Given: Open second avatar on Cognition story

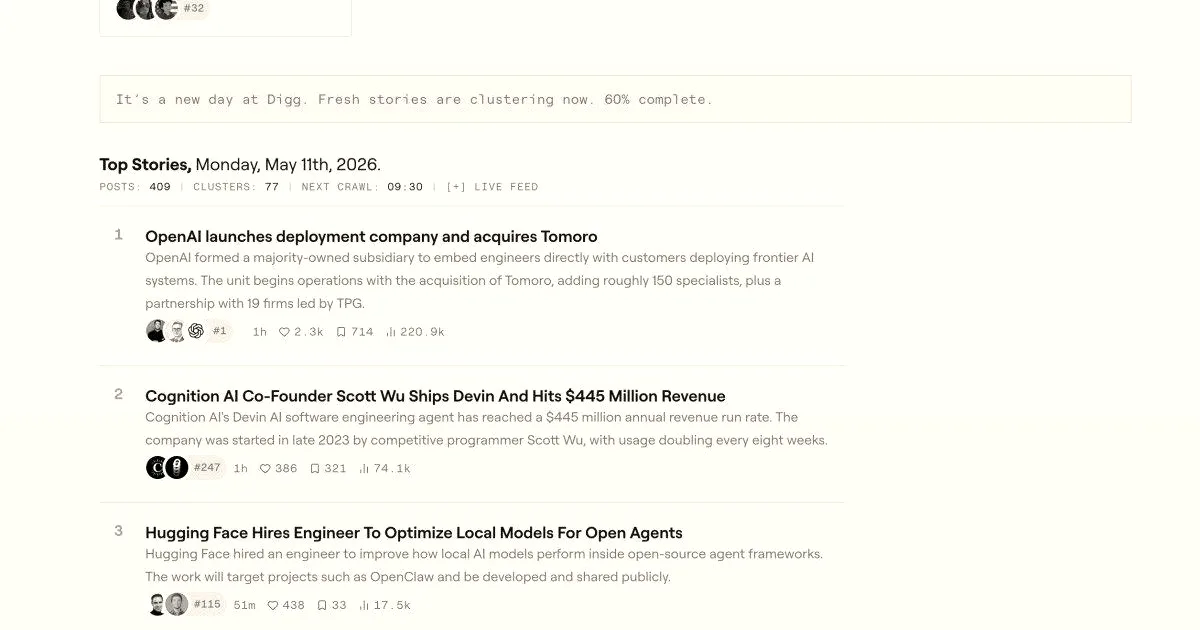Looking at the screenshot, I should [177, 467].
